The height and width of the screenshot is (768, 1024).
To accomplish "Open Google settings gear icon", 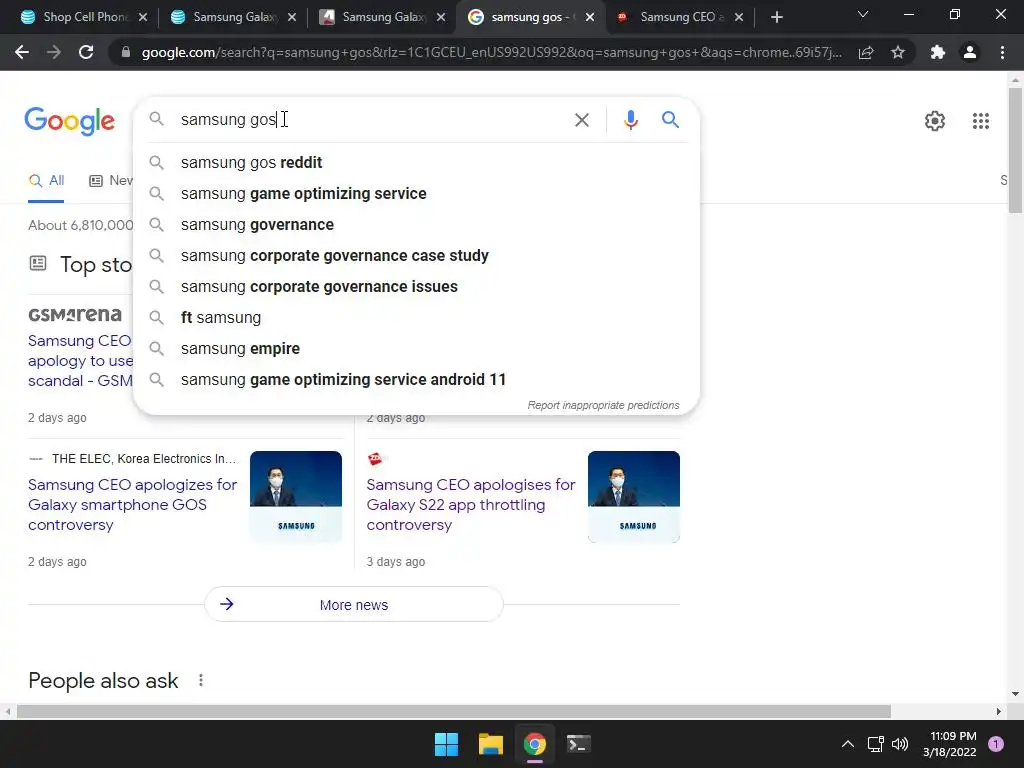I will point(935,121).
